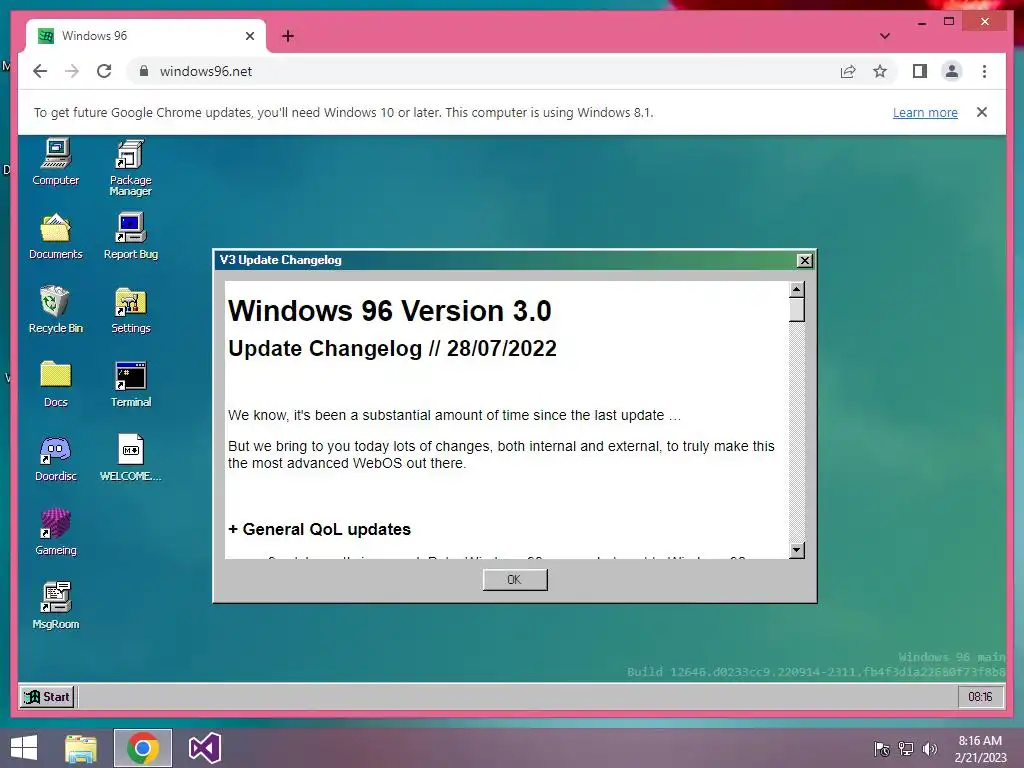
Task: Close the Windows 96 browser tab
Action: tap(249, 36)
